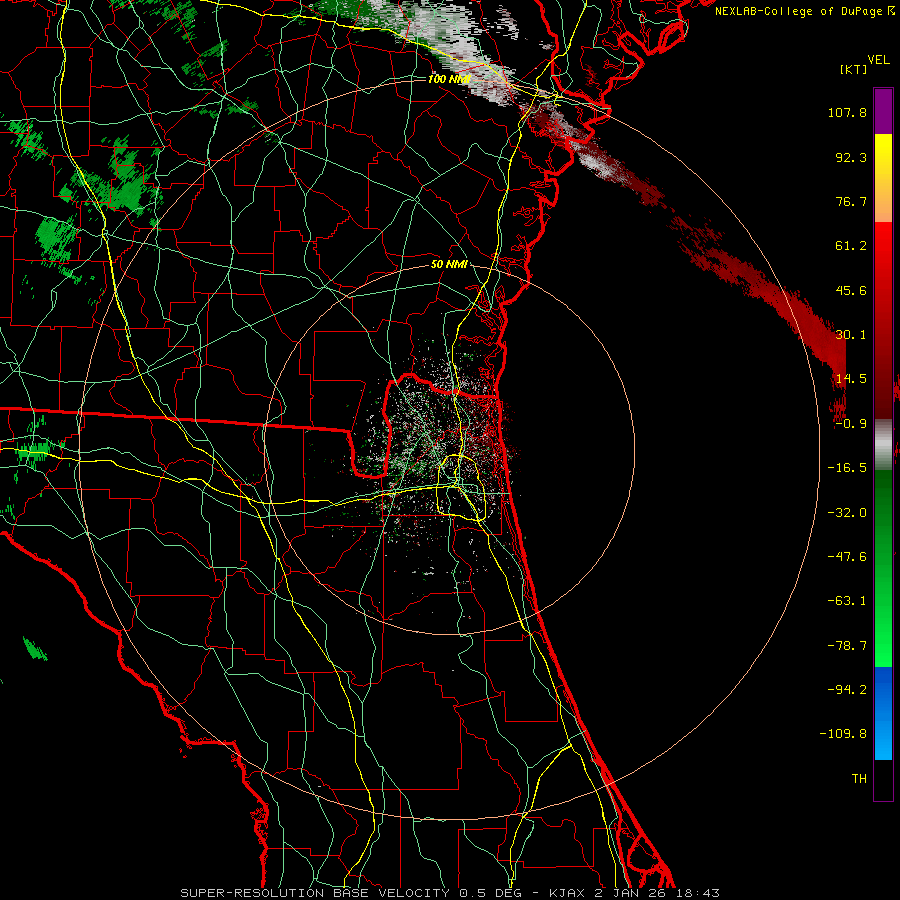
Task: Click the -16.5 velocity scale value
Action: (847, 468)
